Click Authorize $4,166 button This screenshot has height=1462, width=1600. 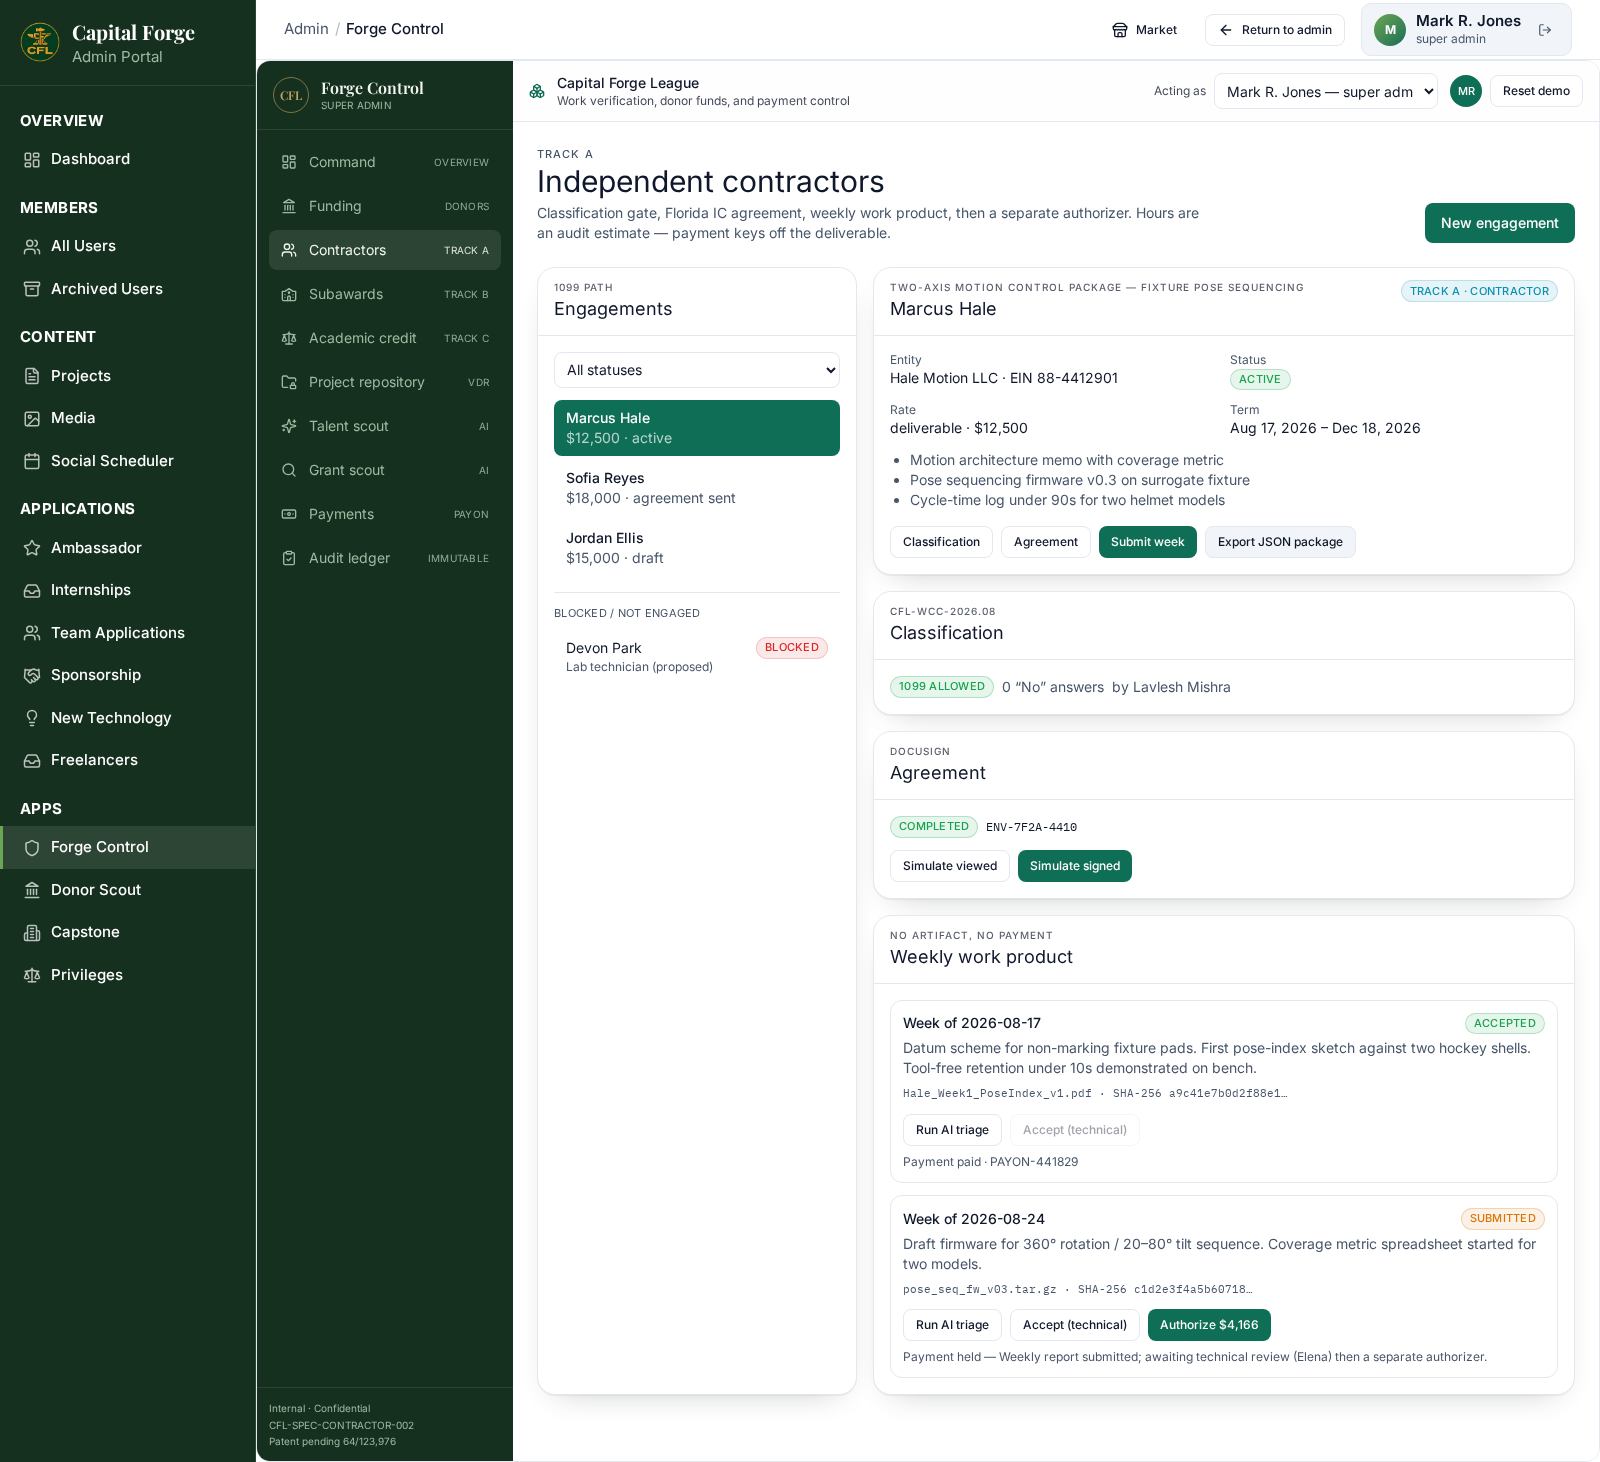click(x=1209, y=1325)
